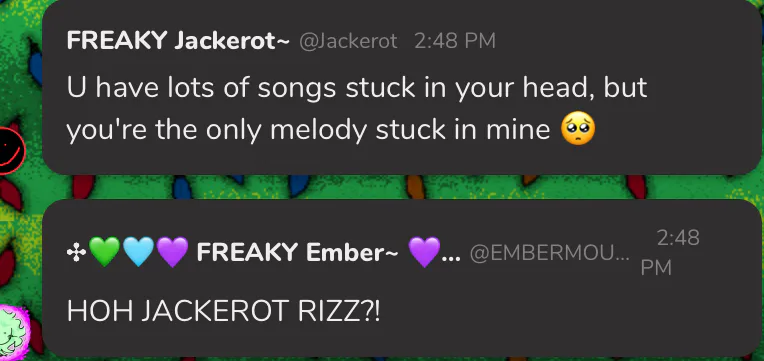Click the first purple heart before FREAKY Ember

(x=172, y=252)
